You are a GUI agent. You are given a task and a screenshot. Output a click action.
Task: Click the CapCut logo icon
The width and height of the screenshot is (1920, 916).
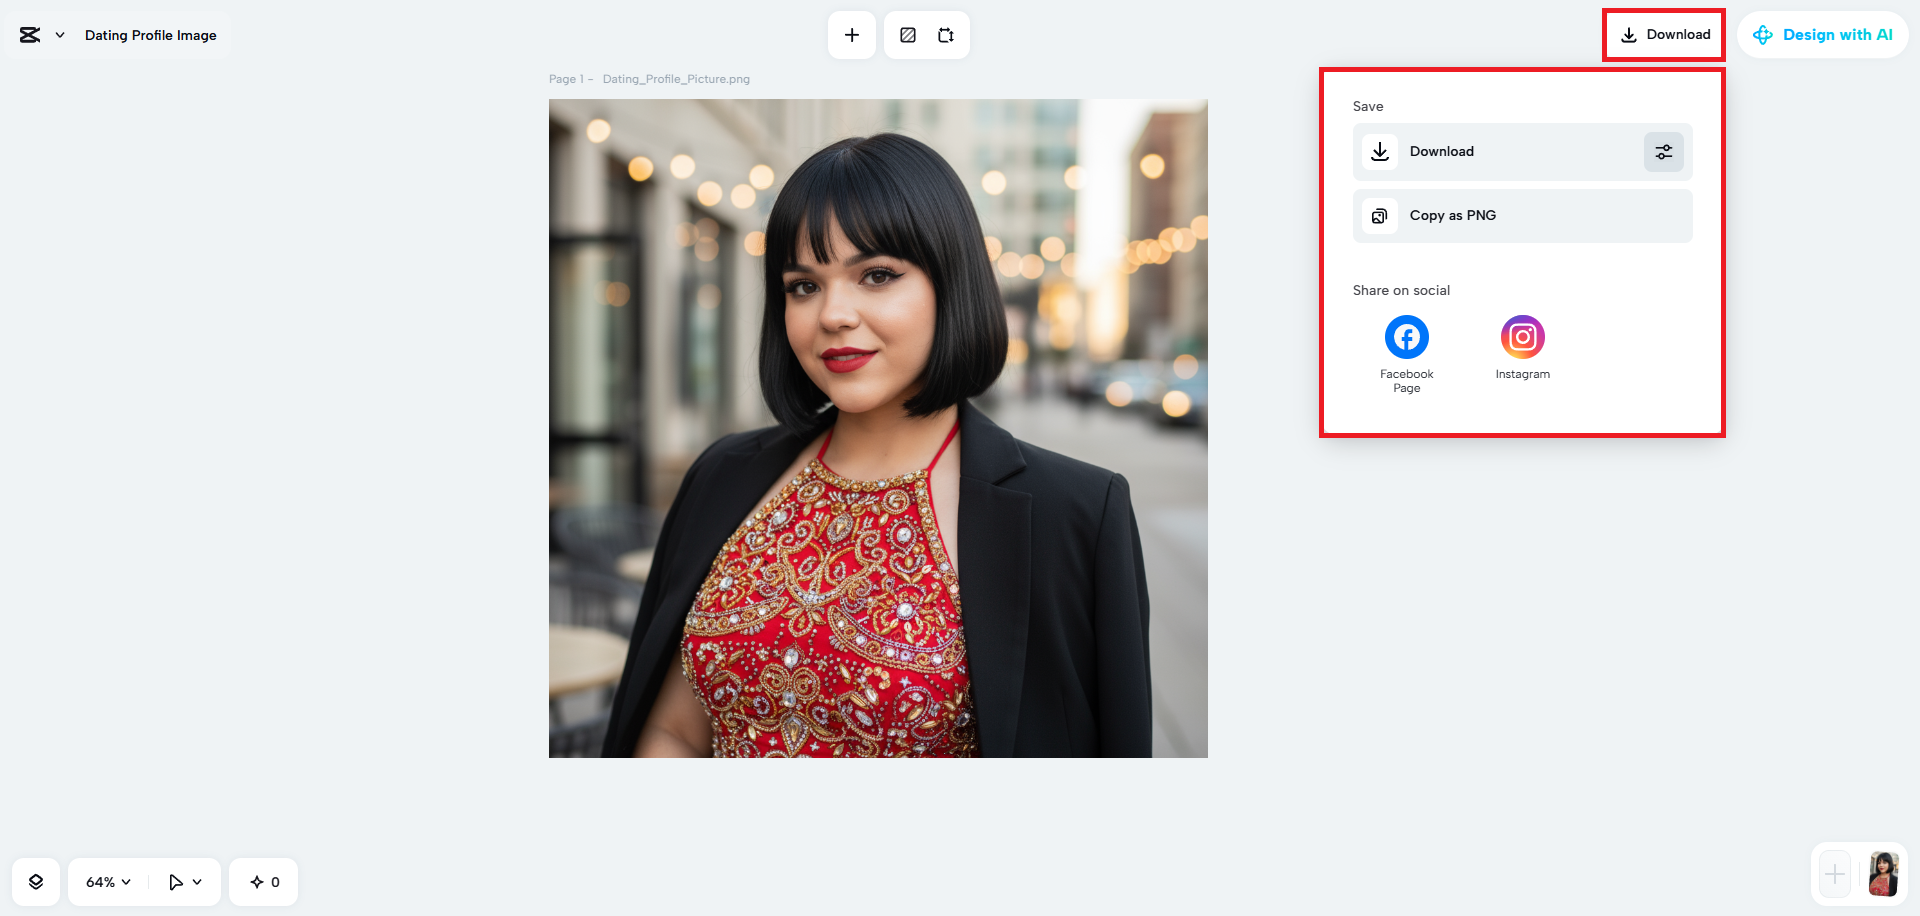click(x=27, y=34)
